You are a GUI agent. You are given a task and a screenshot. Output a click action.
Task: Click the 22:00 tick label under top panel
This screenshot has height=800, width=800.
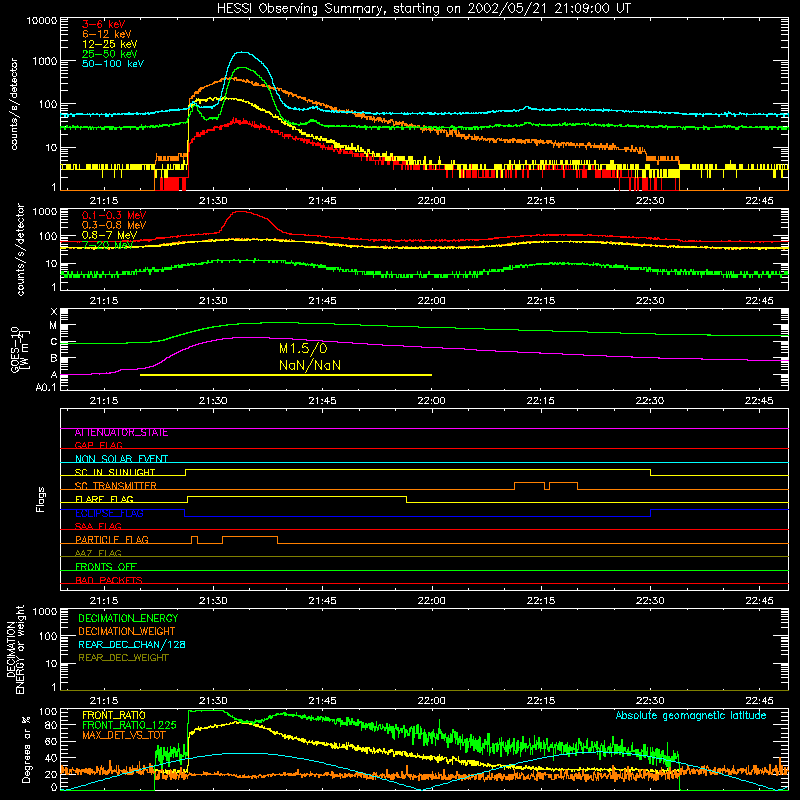(x=432, y=201)
